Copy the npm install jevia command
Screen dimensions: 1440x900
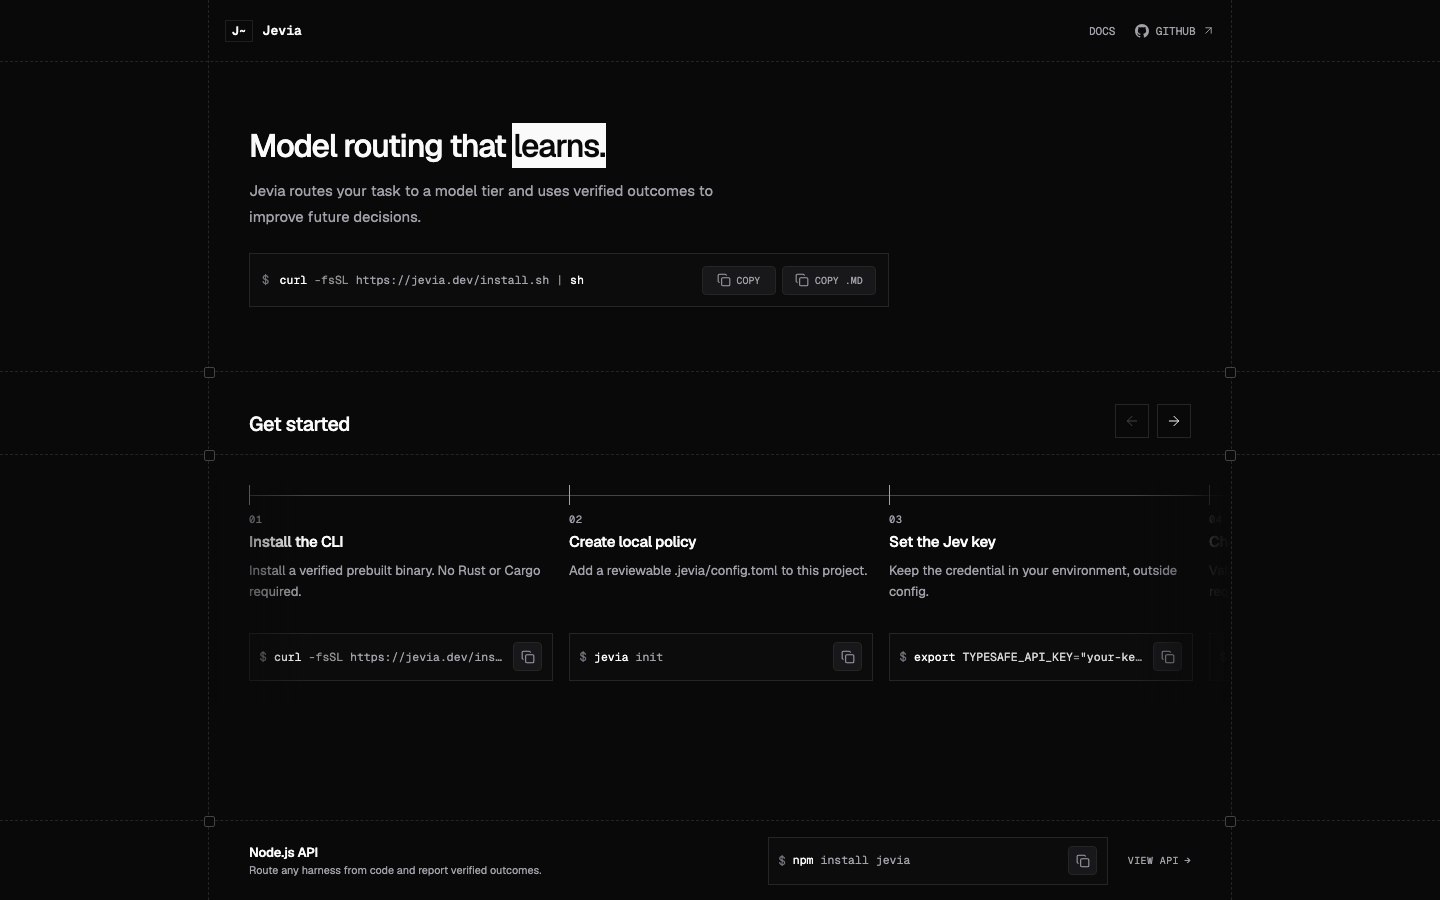pos(1083,861)
